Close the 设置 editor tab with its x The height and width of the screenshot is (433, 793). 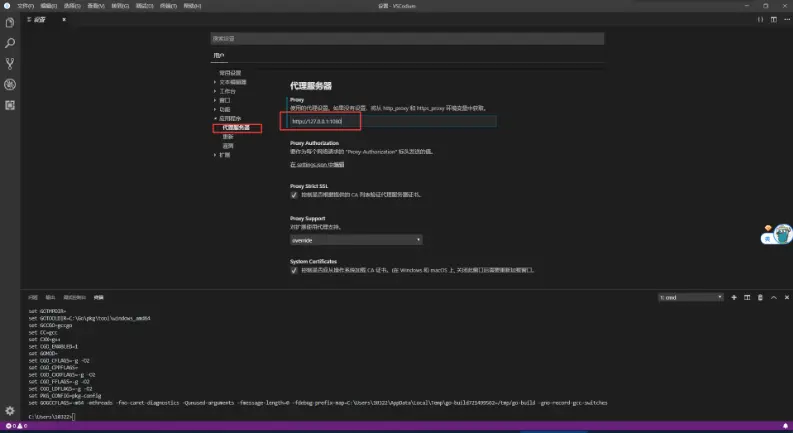point(64,19)
